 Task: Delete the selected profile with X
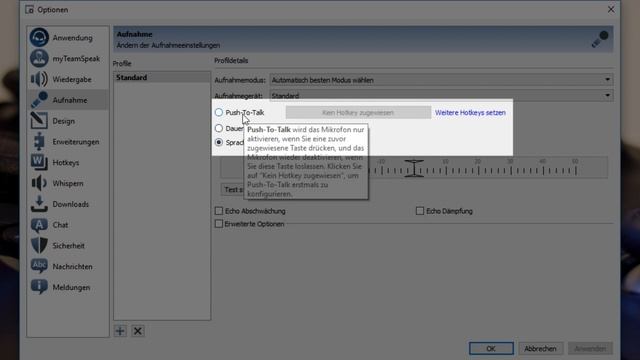click(138, 331)
